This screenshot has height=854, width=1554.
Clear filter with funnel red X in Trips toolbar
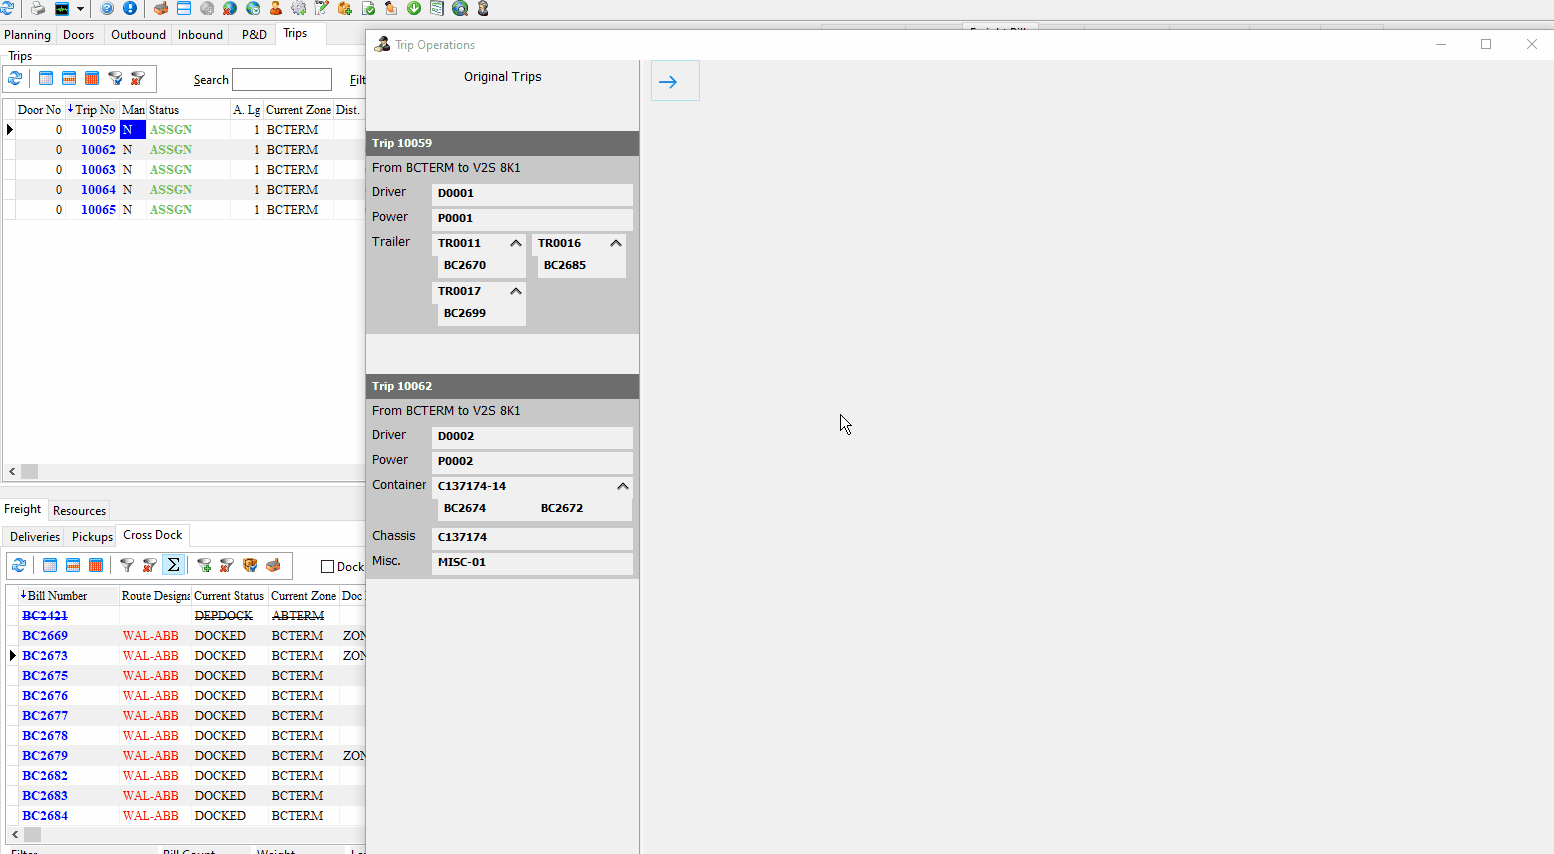(138, 78)
